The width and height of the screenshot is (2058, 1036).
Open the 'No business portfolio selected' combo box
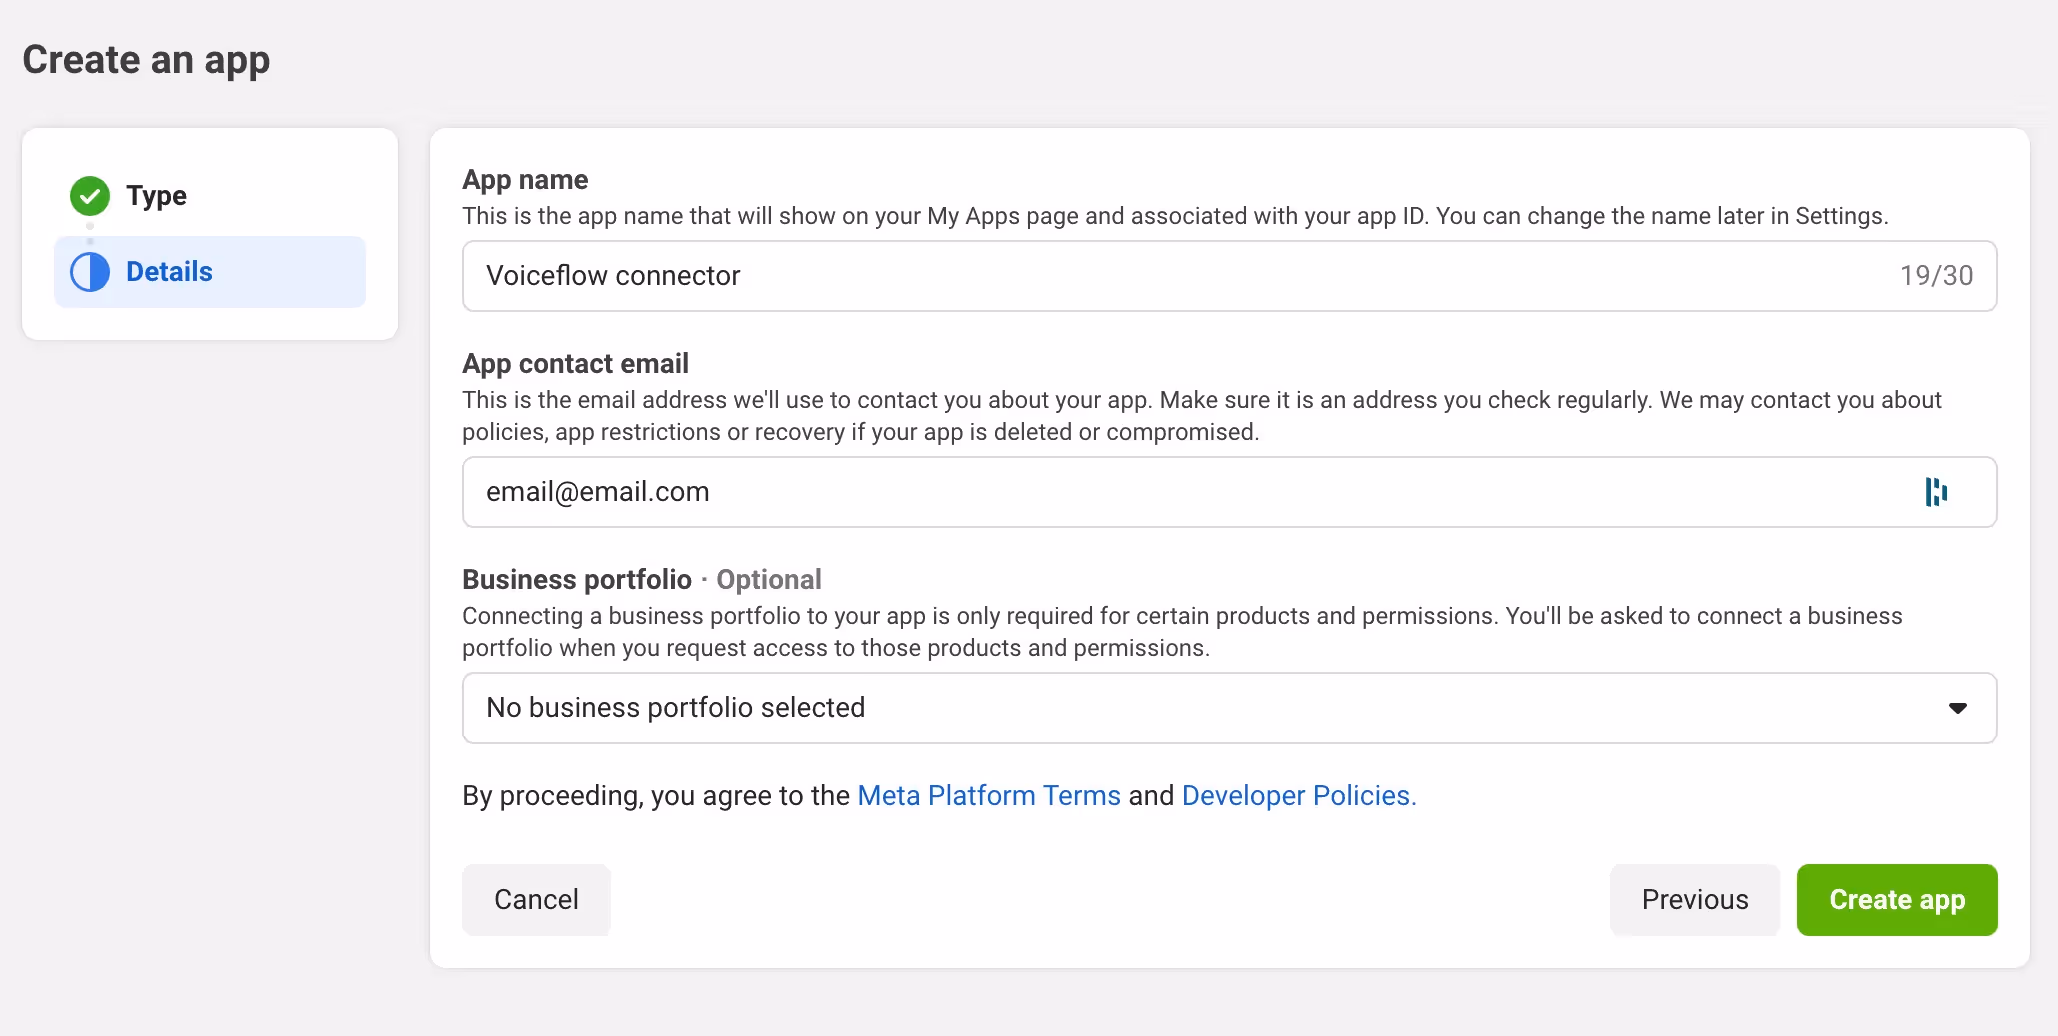[x=1200, y=708]
